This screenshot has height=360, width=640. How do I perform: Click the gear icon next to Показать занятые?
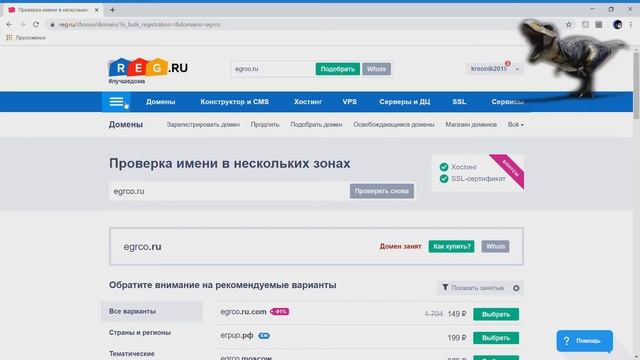coord(516,288)
